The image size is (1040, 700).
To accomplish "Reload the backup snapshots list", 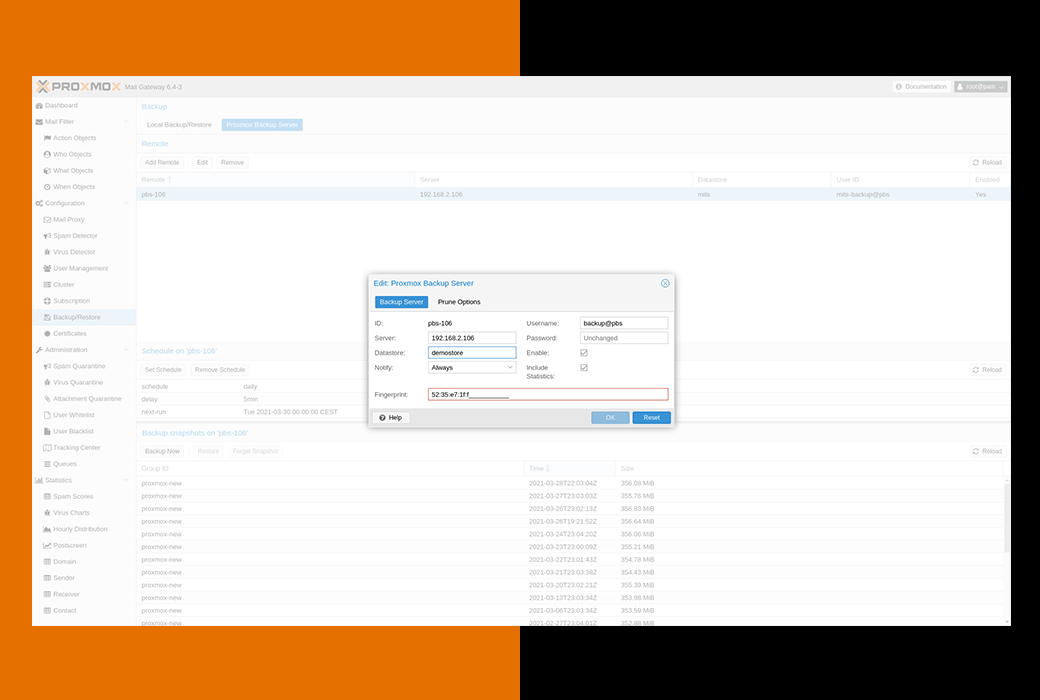I will click(x=987, y=451).
